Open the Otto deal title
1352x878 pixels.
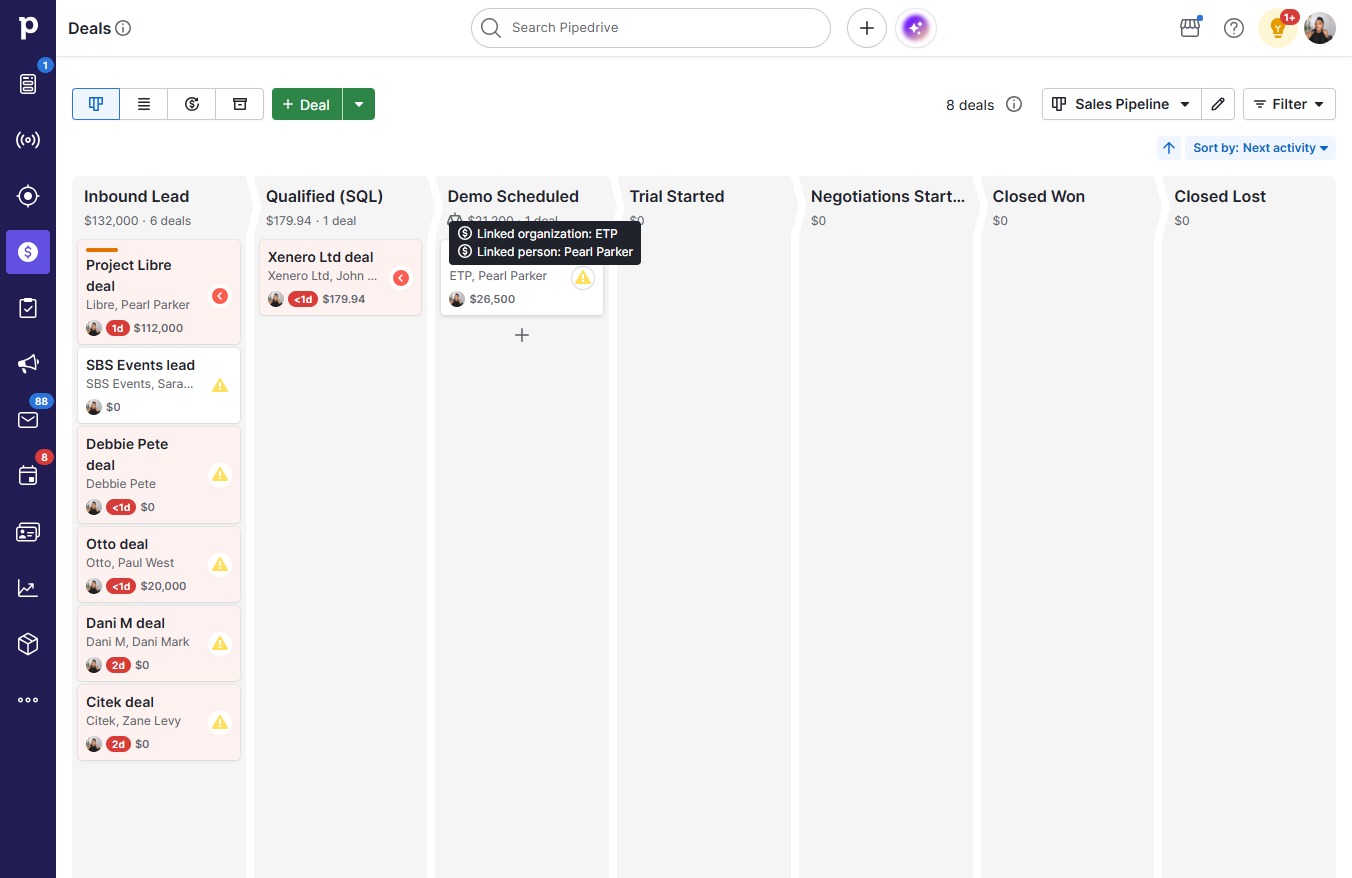click(117, 544)
